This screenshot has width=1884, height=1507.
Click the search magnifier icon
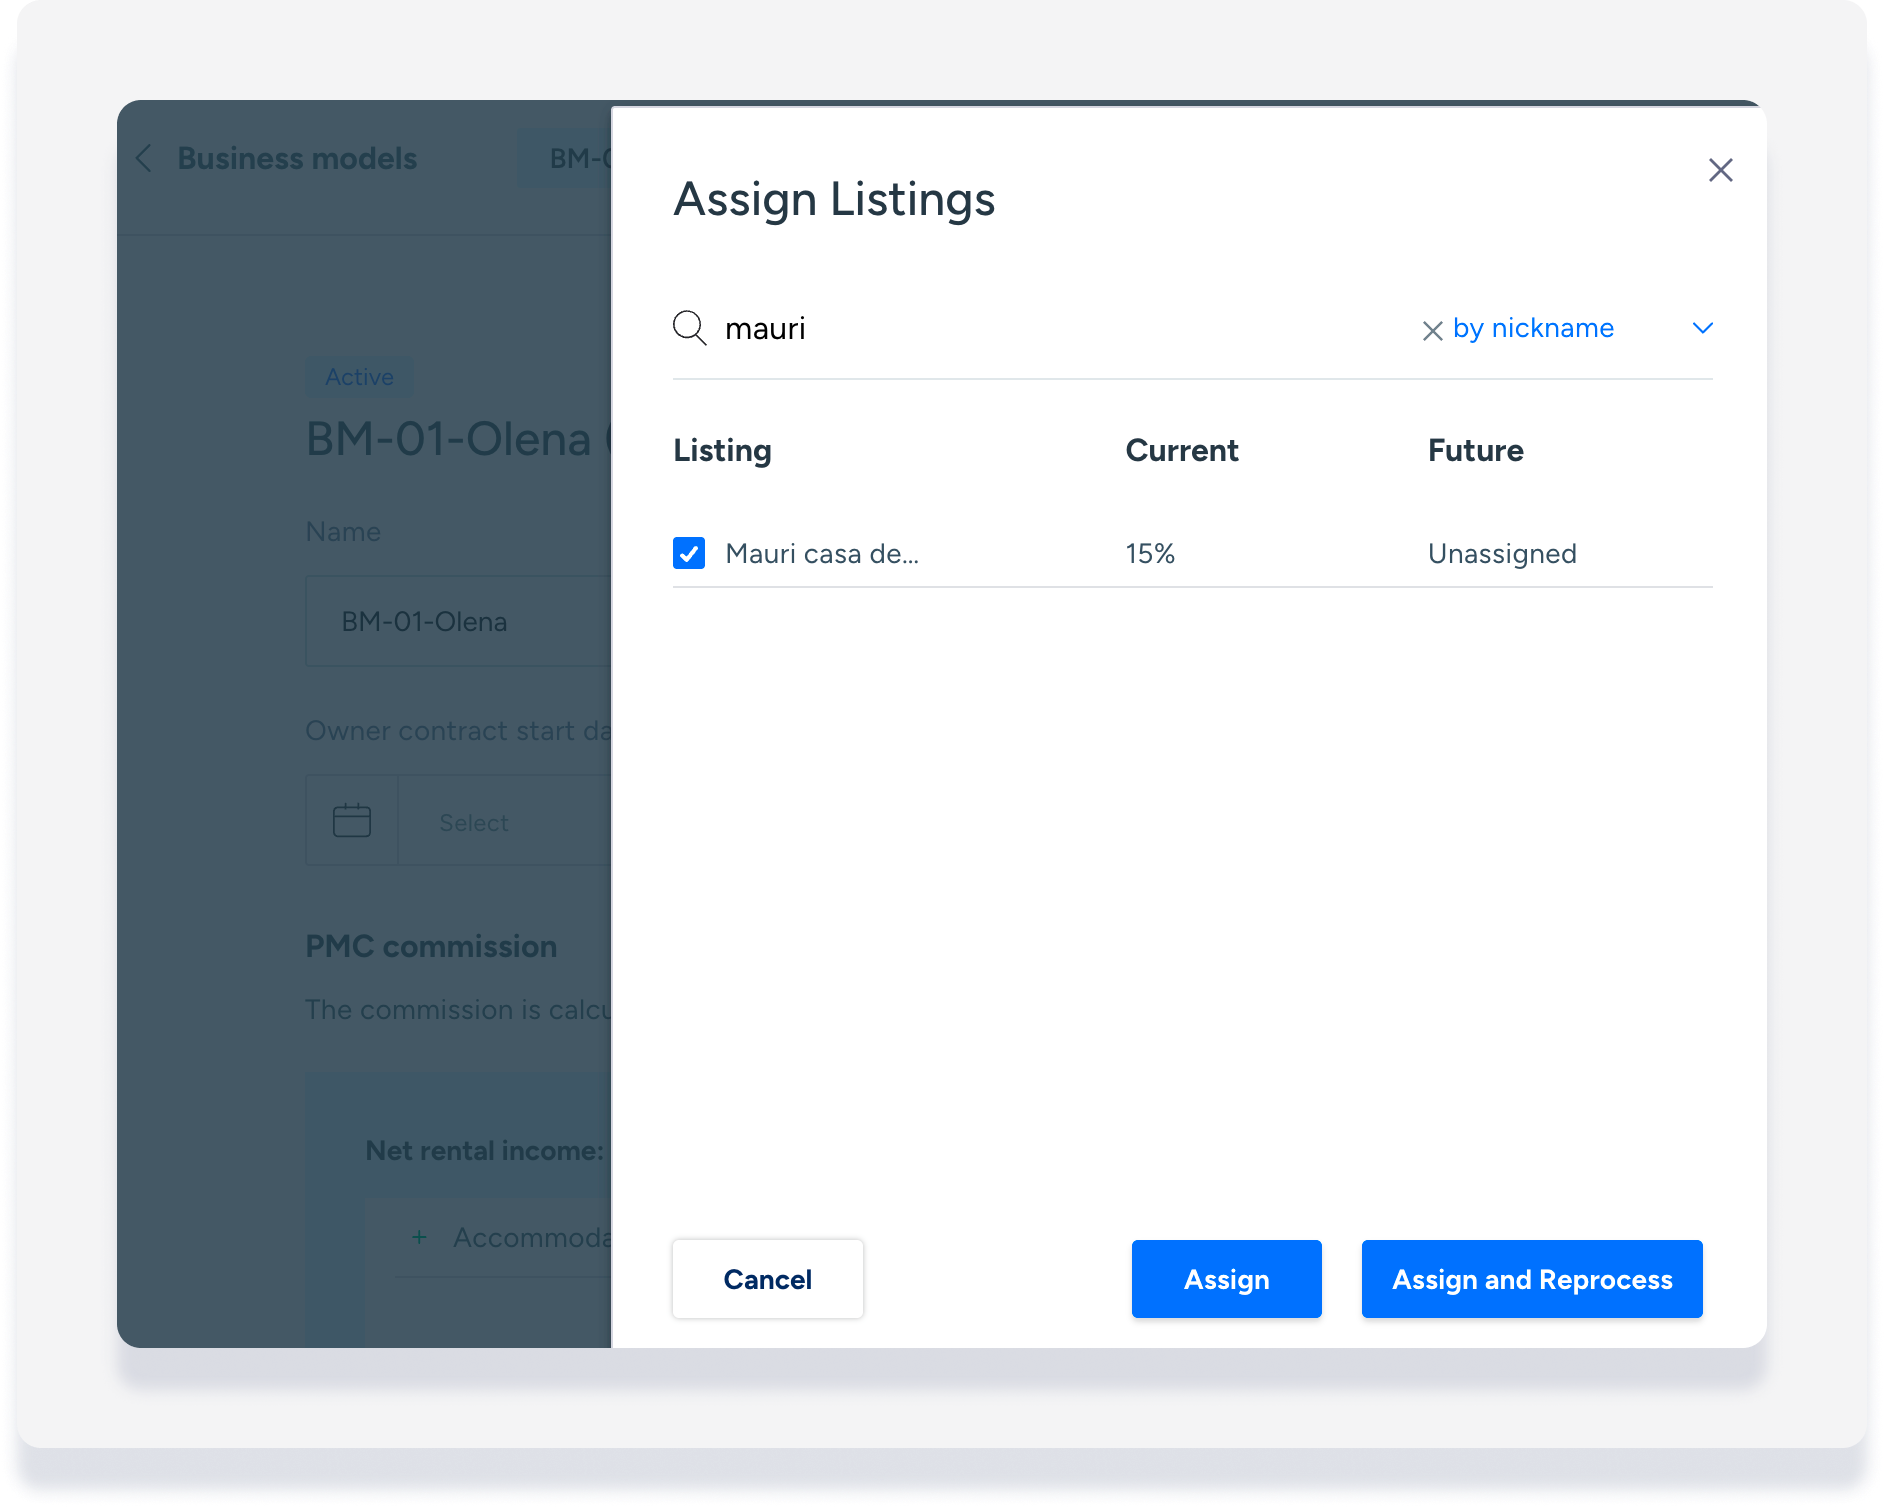(x=690, y=328)
